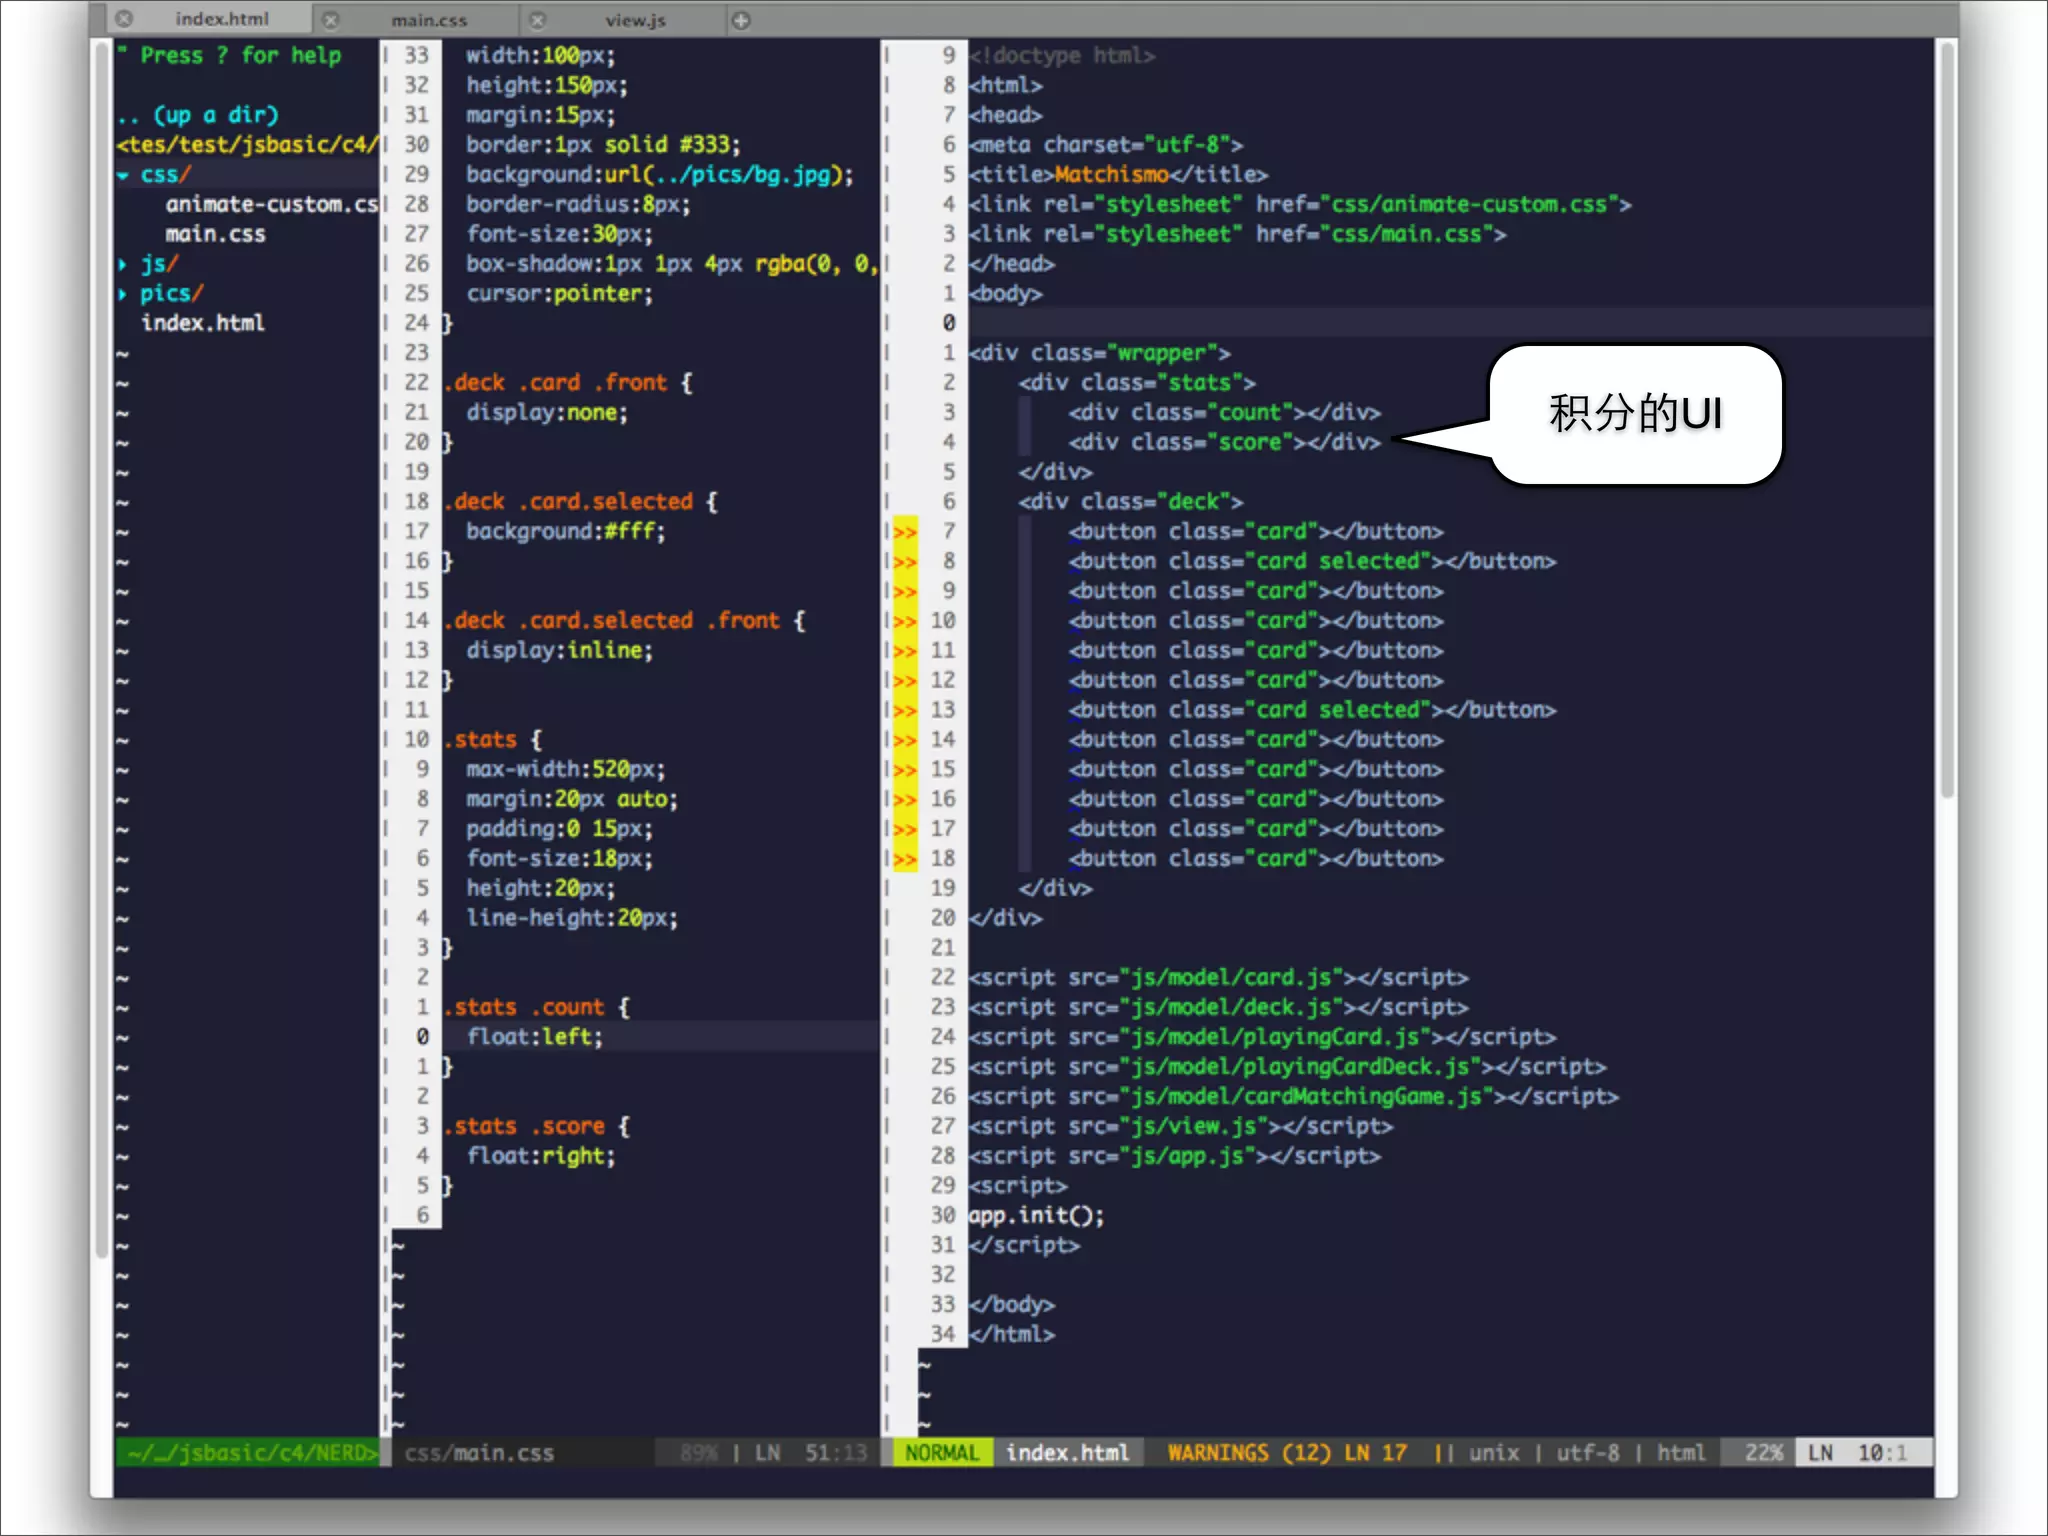Click 'background:url(../pics/bg.jpg);' line
Image resolution: width=2048 pixels, height=1536 pixels.
coord(659,175)
